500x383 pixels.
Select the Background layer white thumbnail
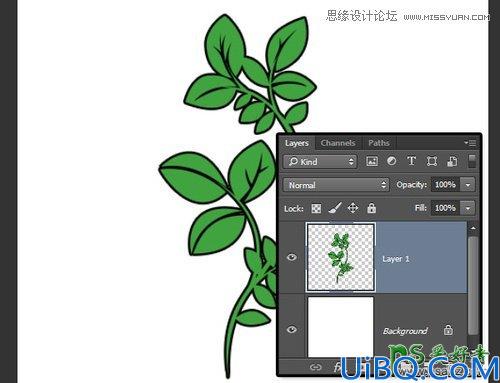tap(341, 327)
